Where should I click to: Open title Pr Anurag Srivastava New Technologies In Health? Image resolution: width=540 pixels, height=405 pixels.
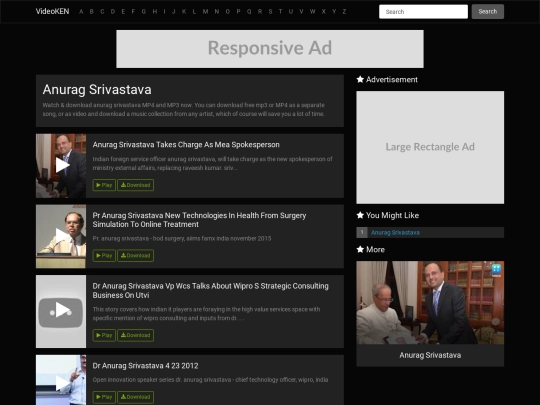click(199, 220)
